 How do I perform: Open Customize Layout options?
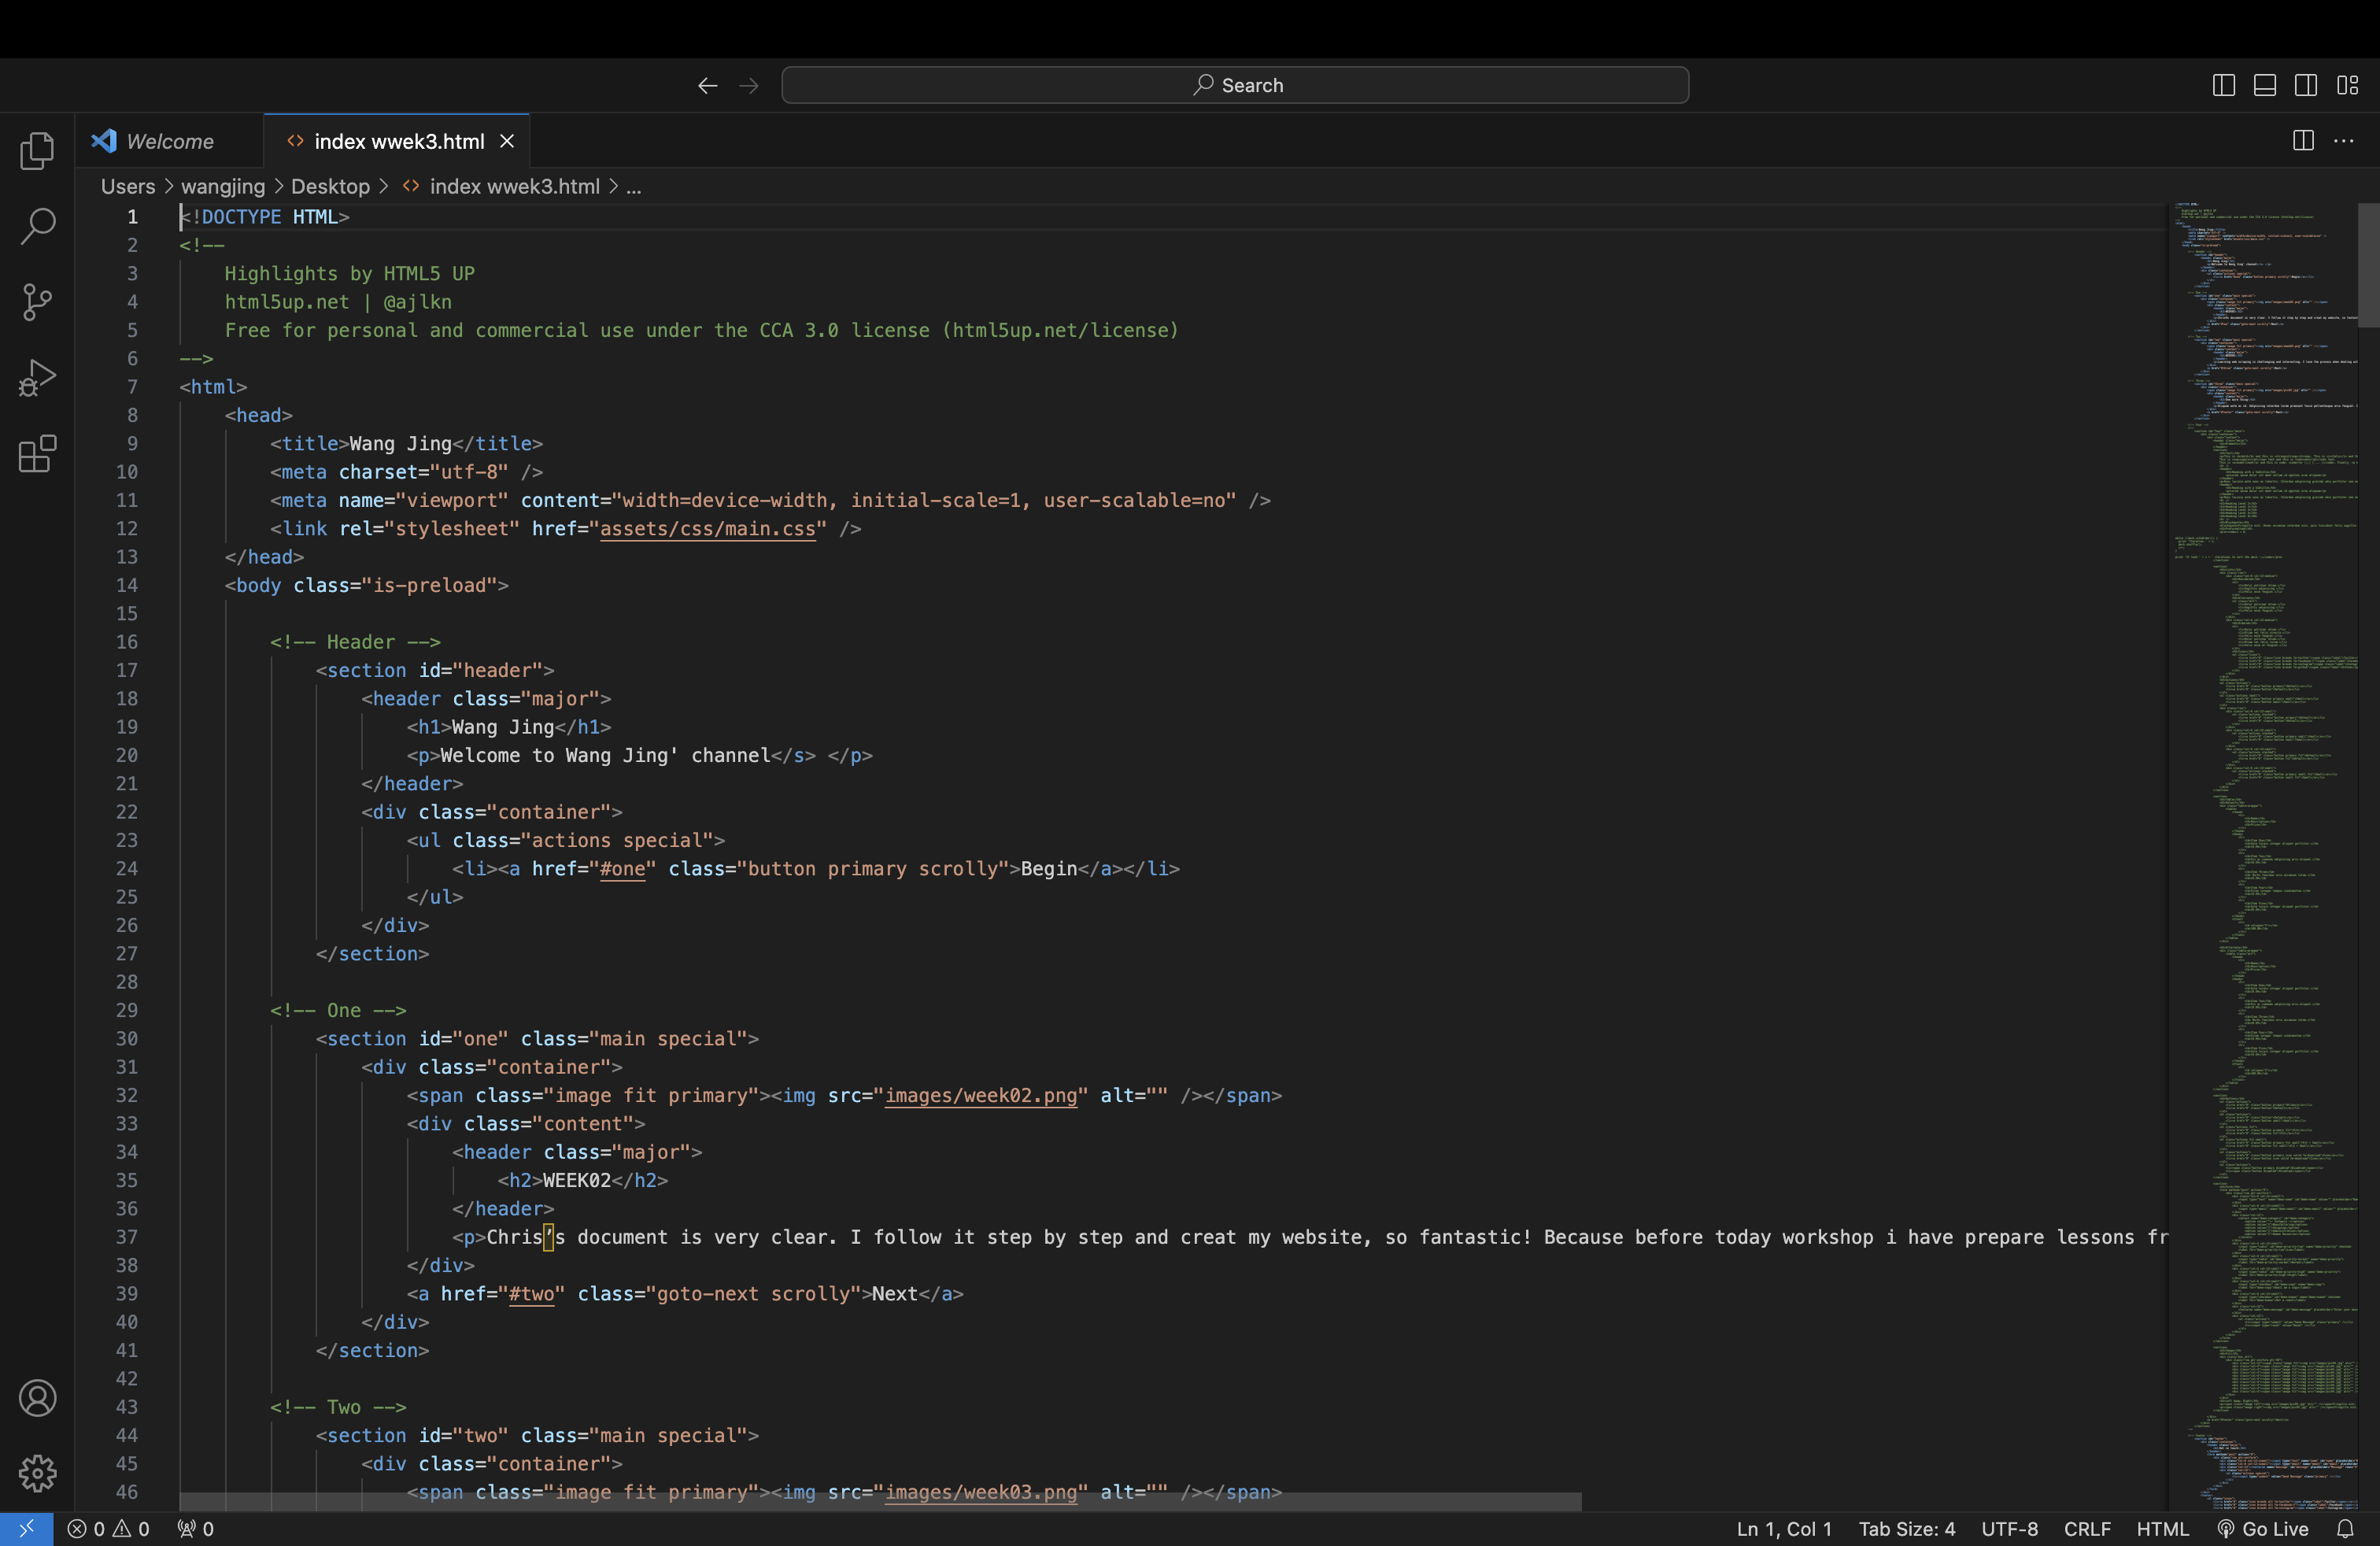tap(2347, 85)
